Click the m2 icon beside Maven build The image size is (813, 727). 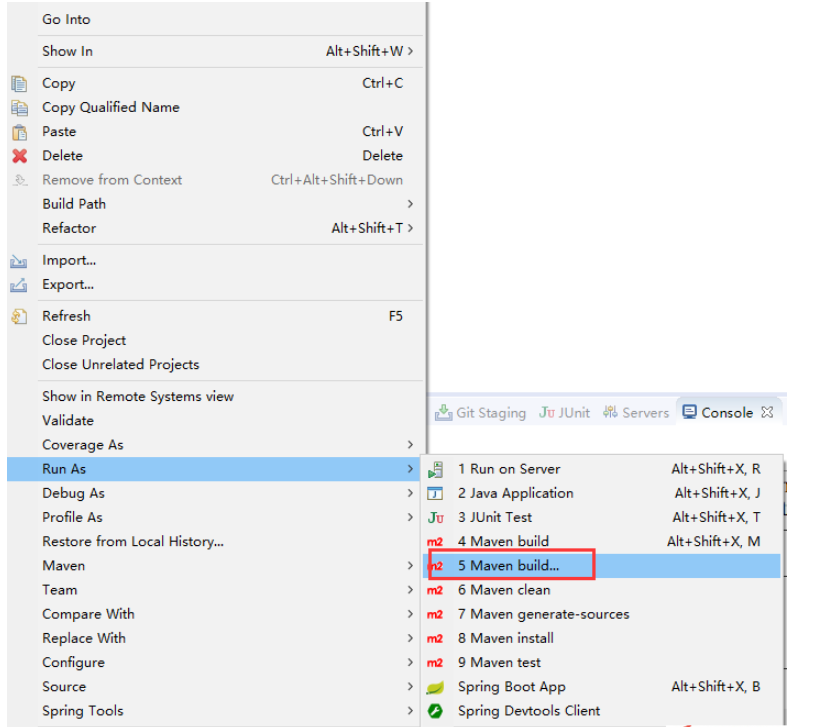pos(435,542)
